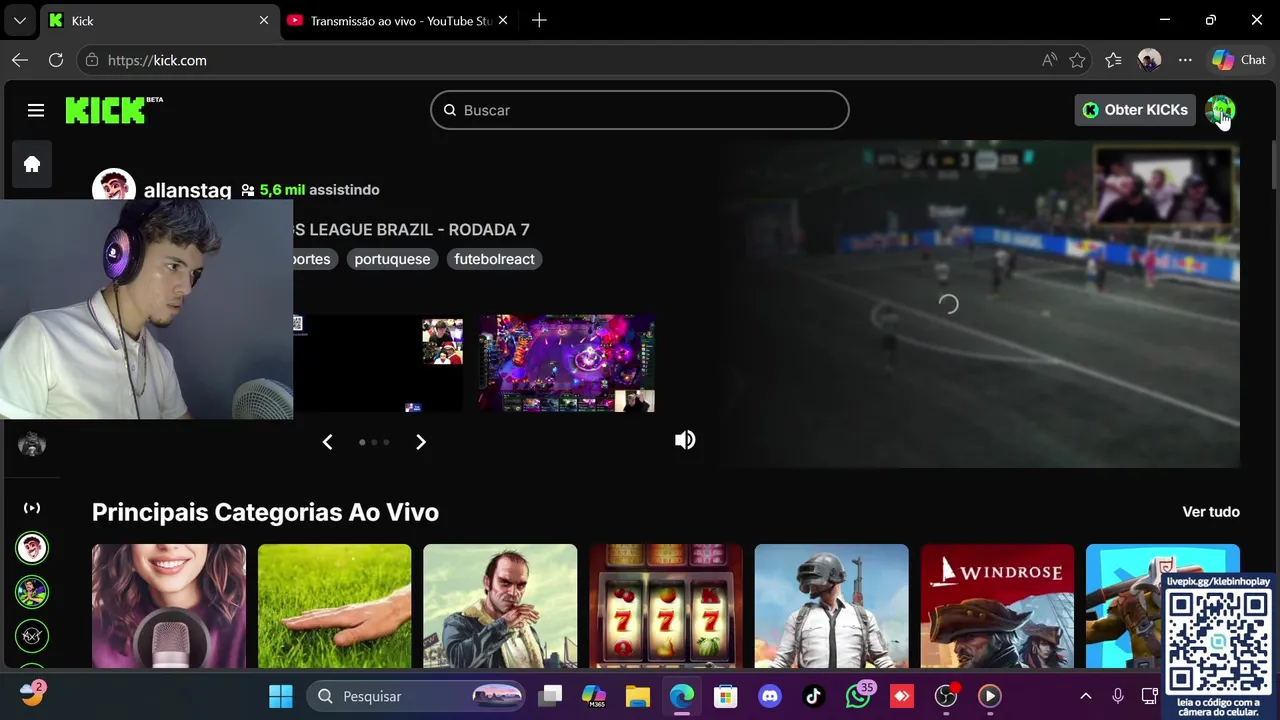The image size is (1280, 720).
Task: Open the woman with microphone category card
Action: coord(169,606)
